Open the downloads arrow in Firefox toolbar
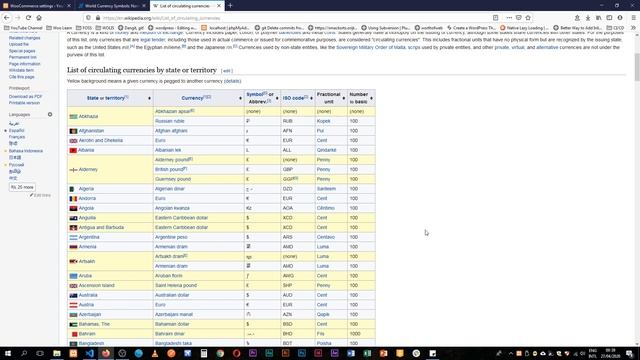Viewport: 640px width, 360px height. pyautogui.click(x=588, y=18)
